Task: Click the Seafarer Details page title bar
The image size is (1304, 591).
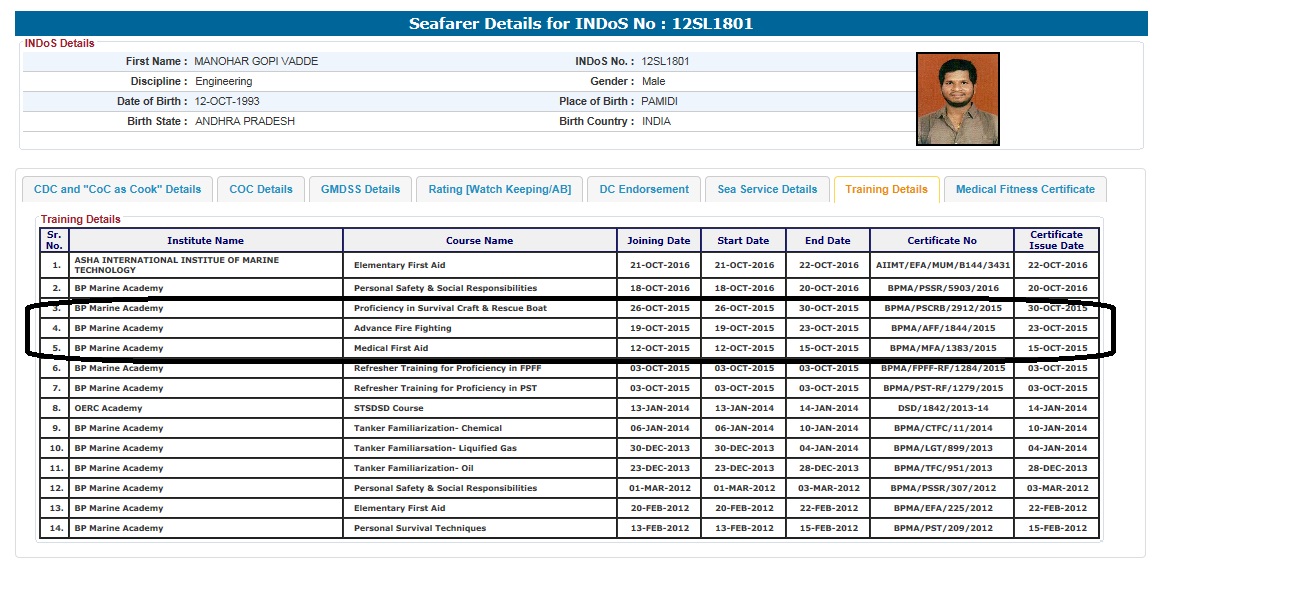Action: [x=580, y=24]
